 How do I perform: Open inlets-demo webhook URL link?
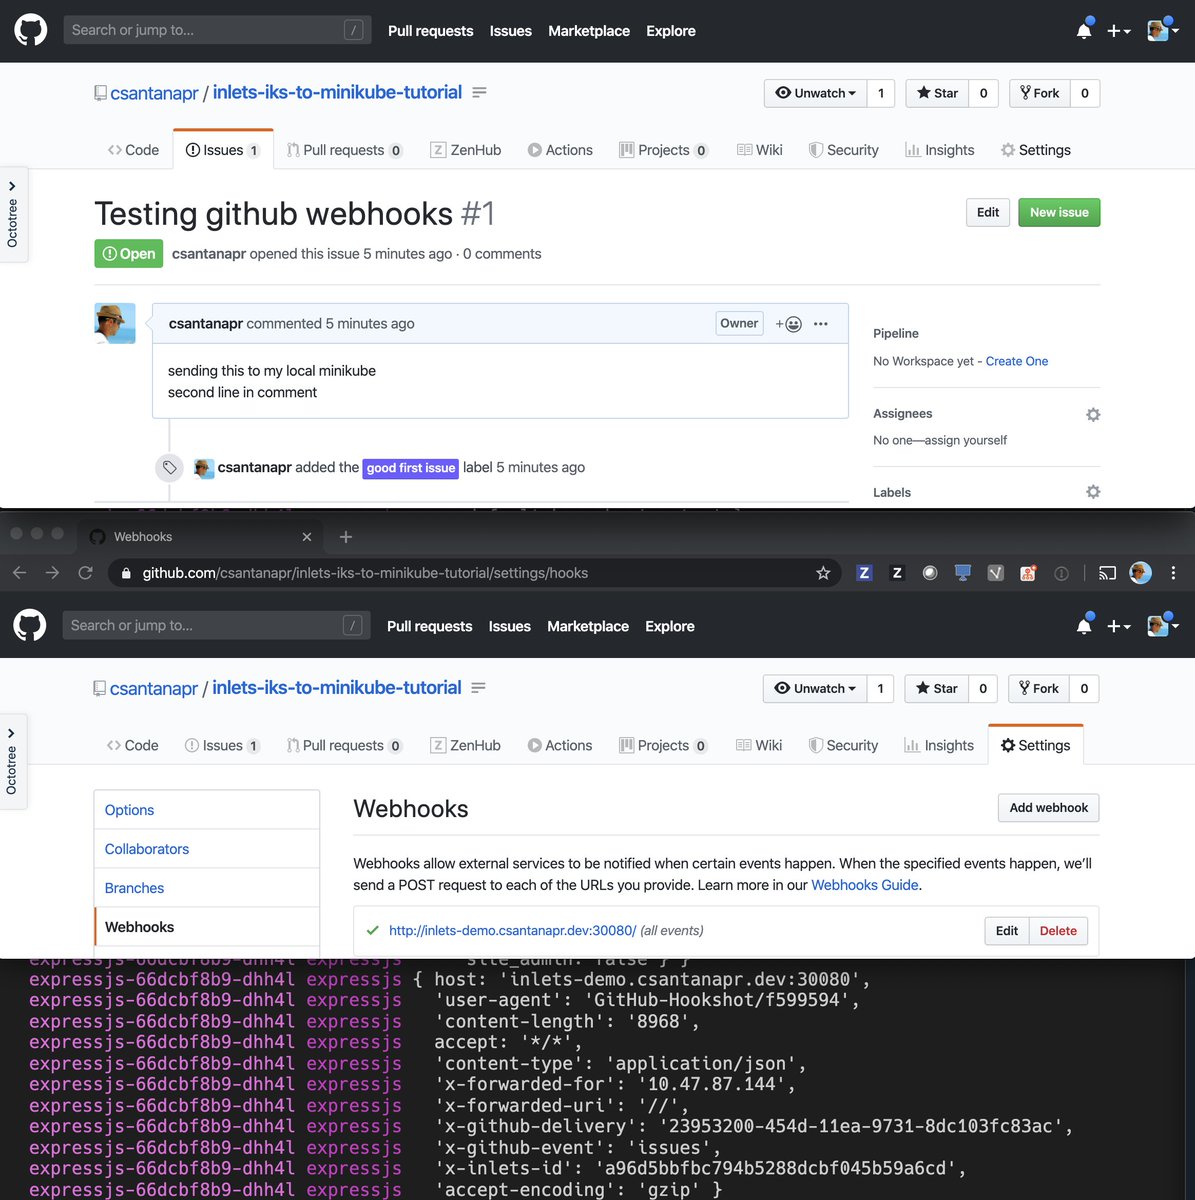pos(512,930)
